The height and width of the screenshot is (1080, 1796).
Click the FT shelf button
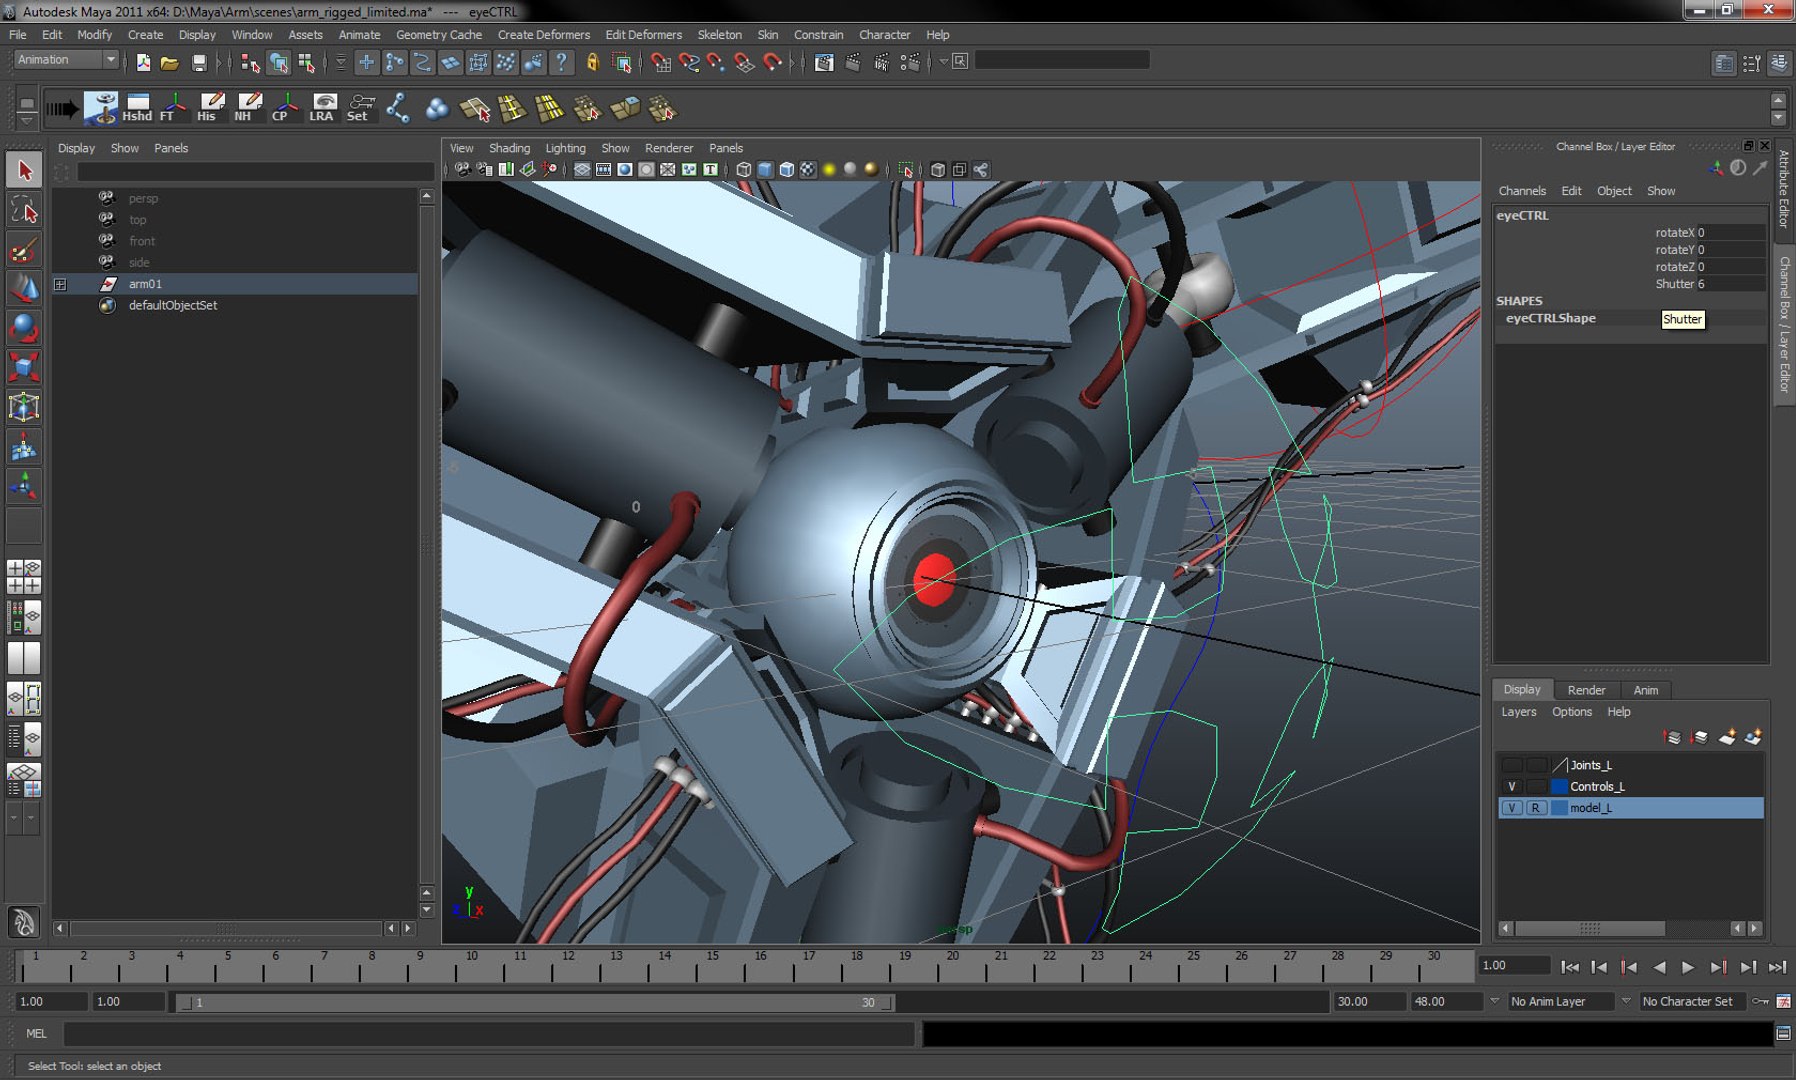tap(173, 108)
